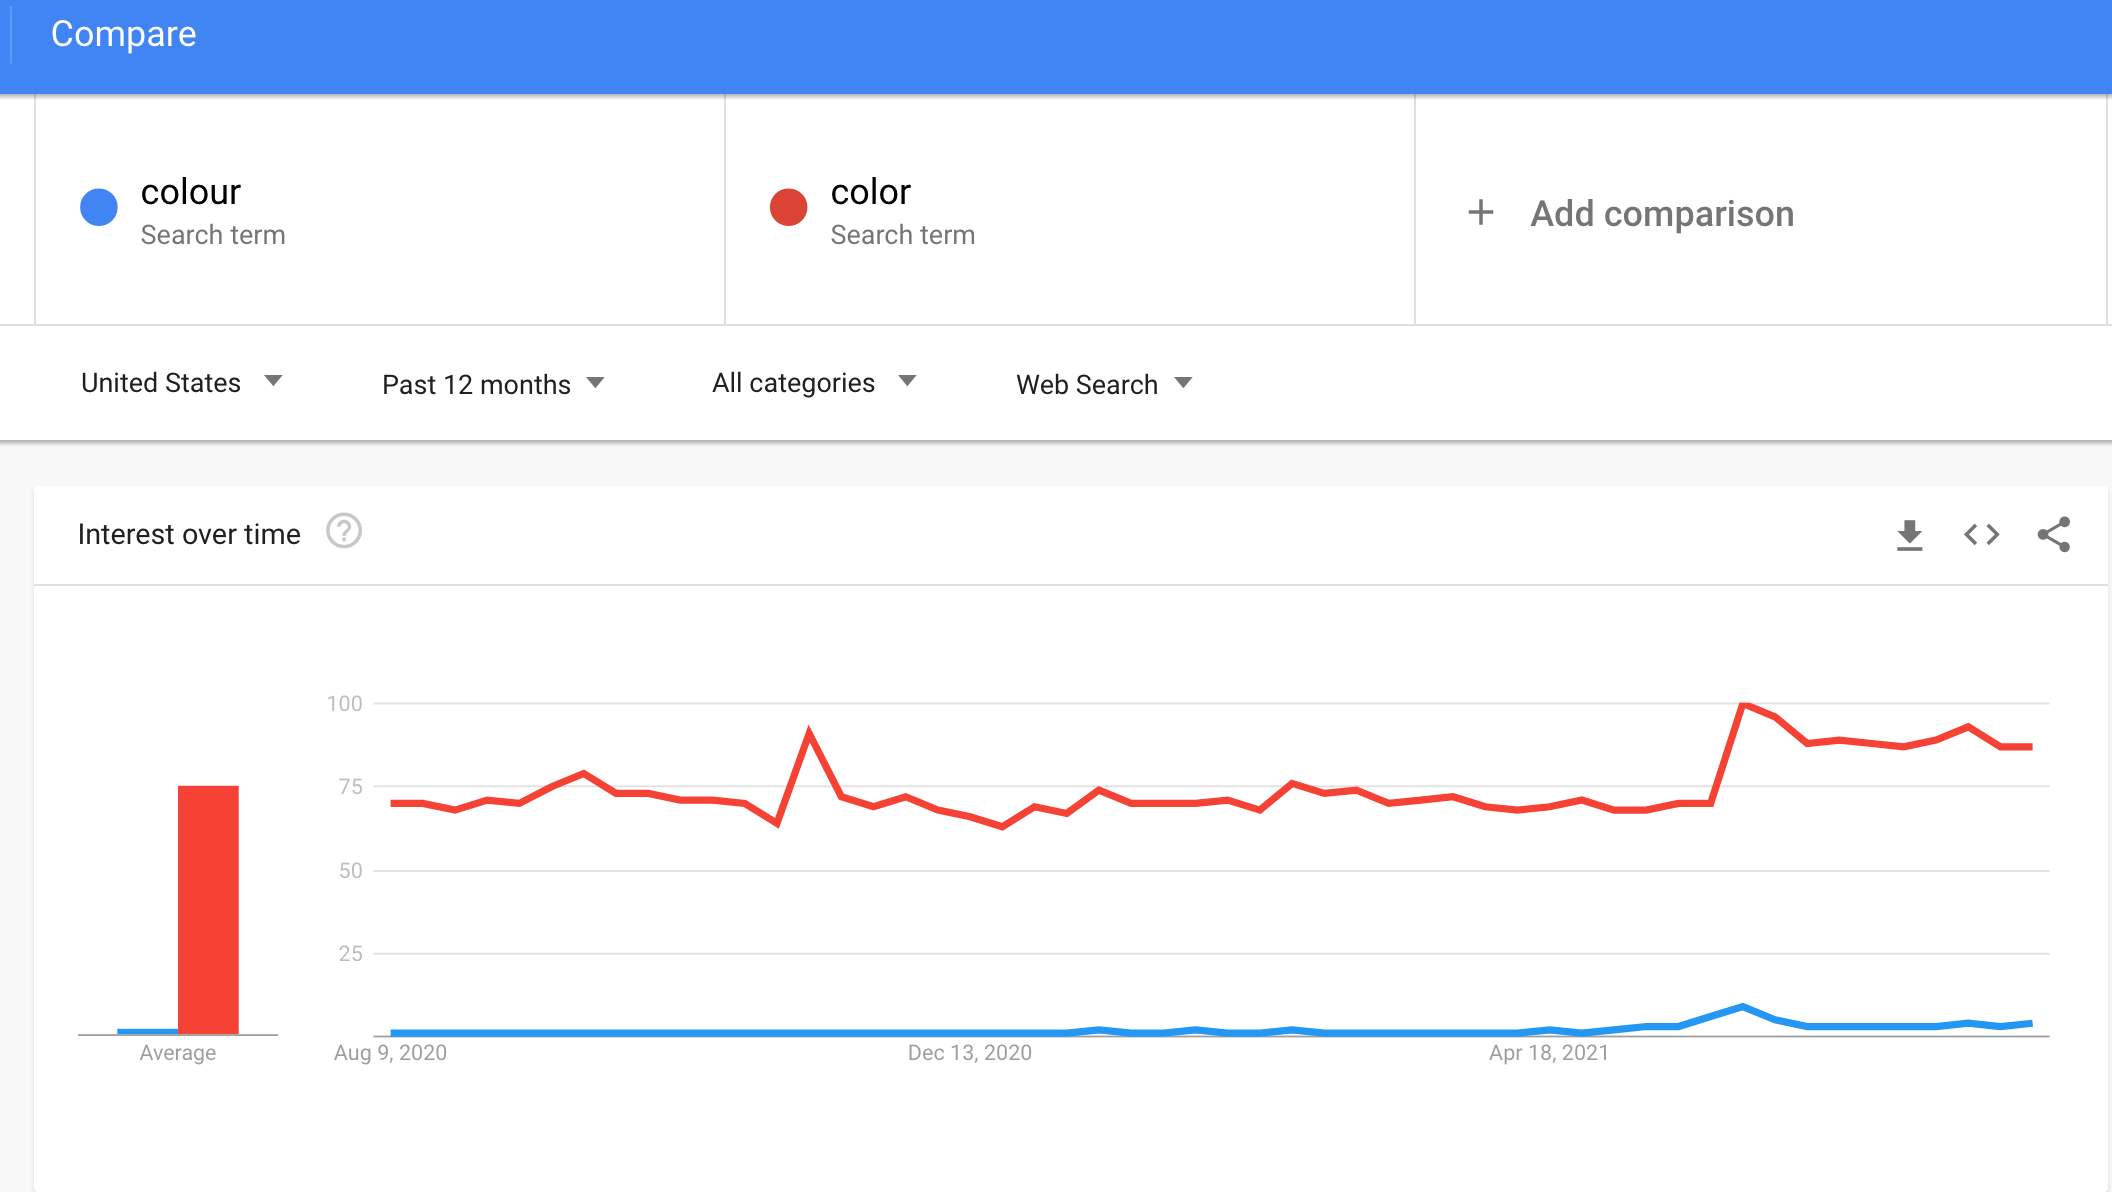Click the red Average bar
This screenshot has height=1192, width=2112.
pos(208,909)
